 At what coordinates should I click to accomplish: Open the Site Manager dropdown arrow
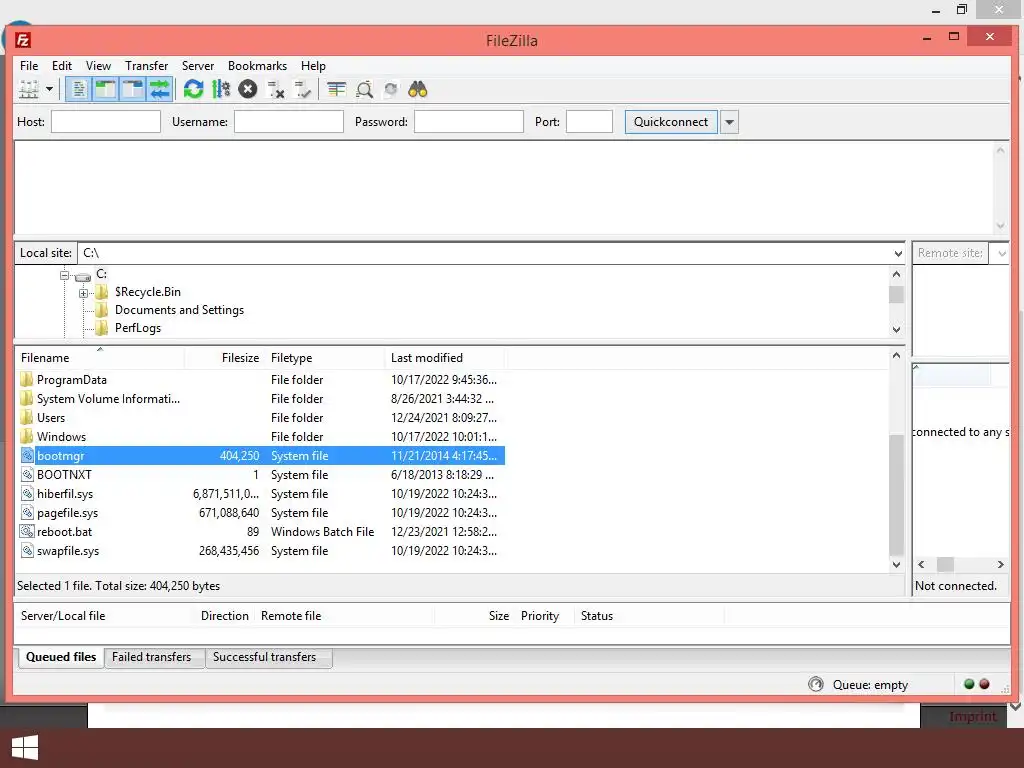click(49, 89)
